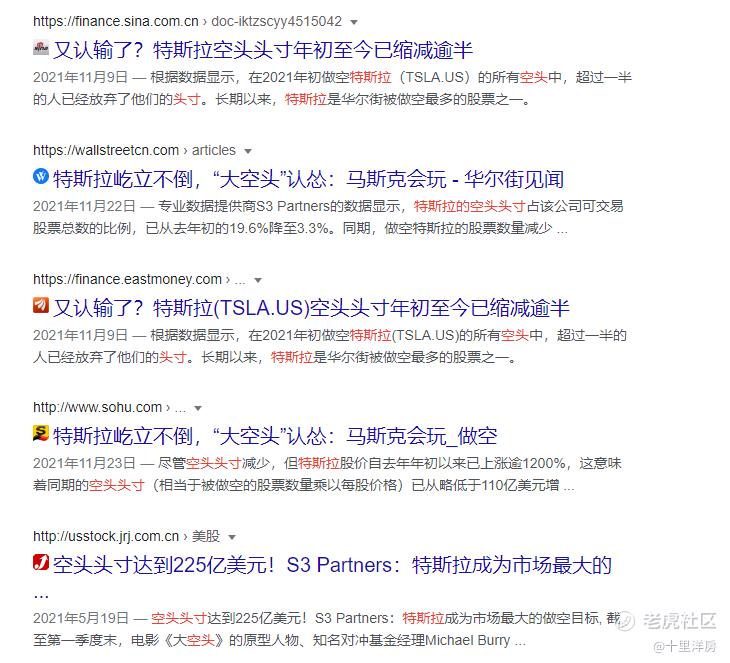Click the Eastmoney orange favicon
The height and width of the screenshot is (663, 730).
[x=41, y=305]
